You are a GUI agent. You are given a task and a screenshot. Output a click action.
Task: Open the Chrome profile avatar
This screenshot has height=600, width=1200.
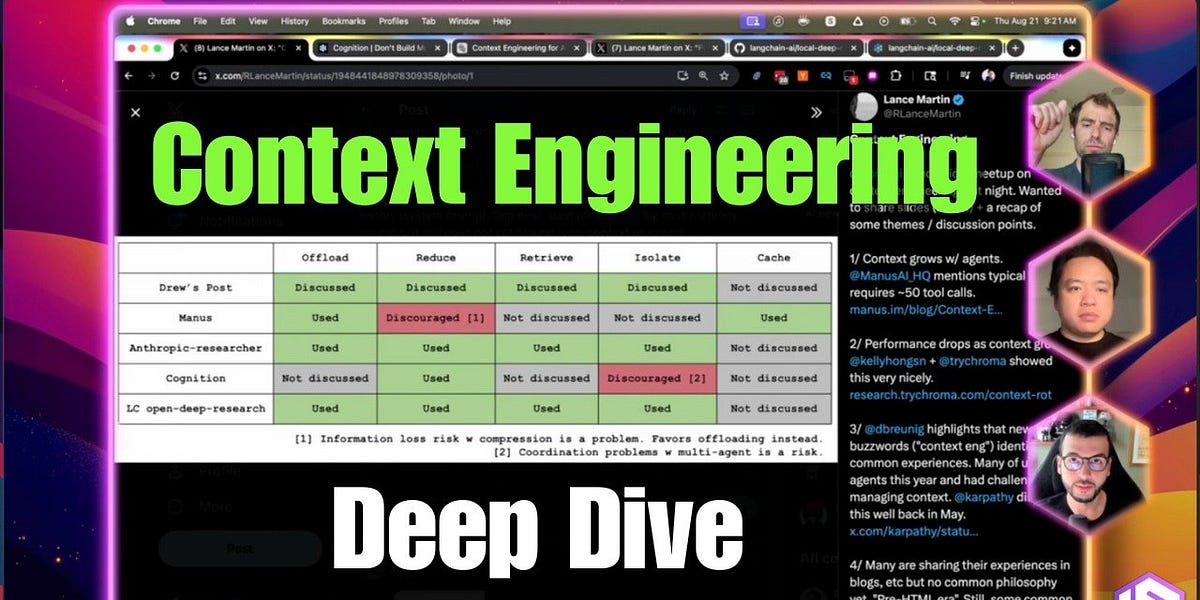(988, 75)
